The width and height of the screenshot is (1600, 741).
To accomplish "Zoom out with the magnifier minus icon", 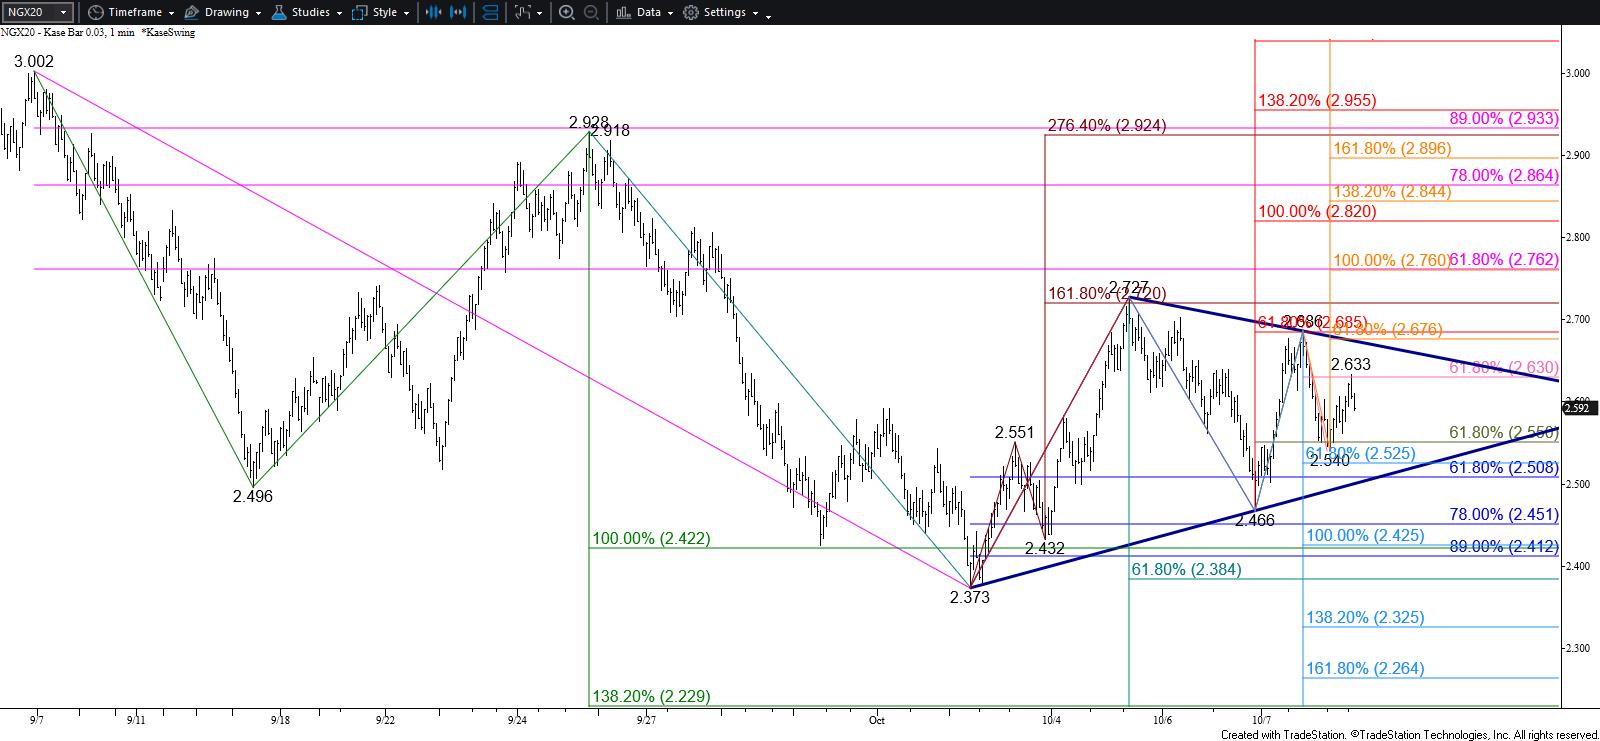I will coord(591,12).
